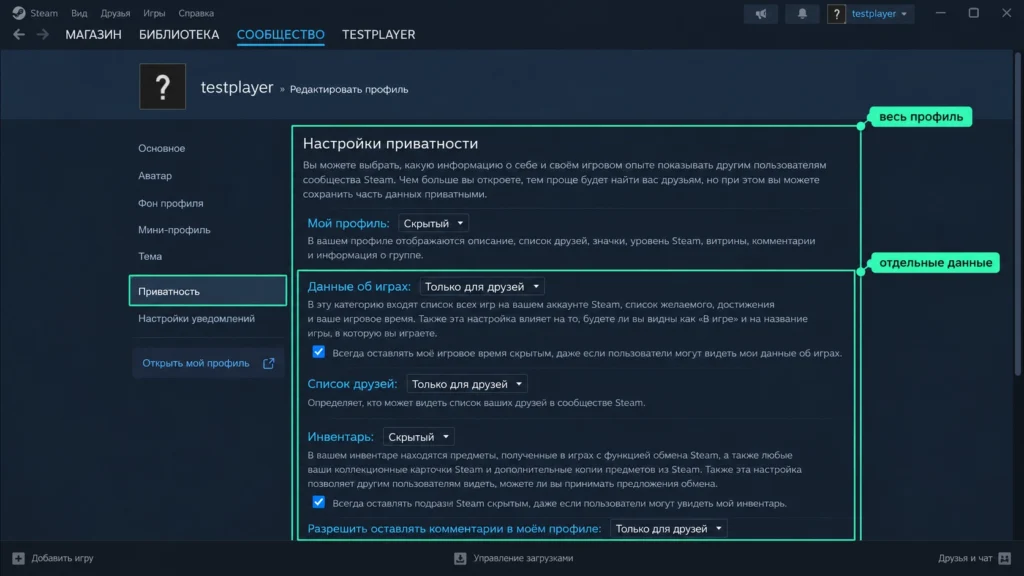Select 'Мини-профиль' in the sidebar
The image size is (1024, 576).
click(x=174, y=230)
